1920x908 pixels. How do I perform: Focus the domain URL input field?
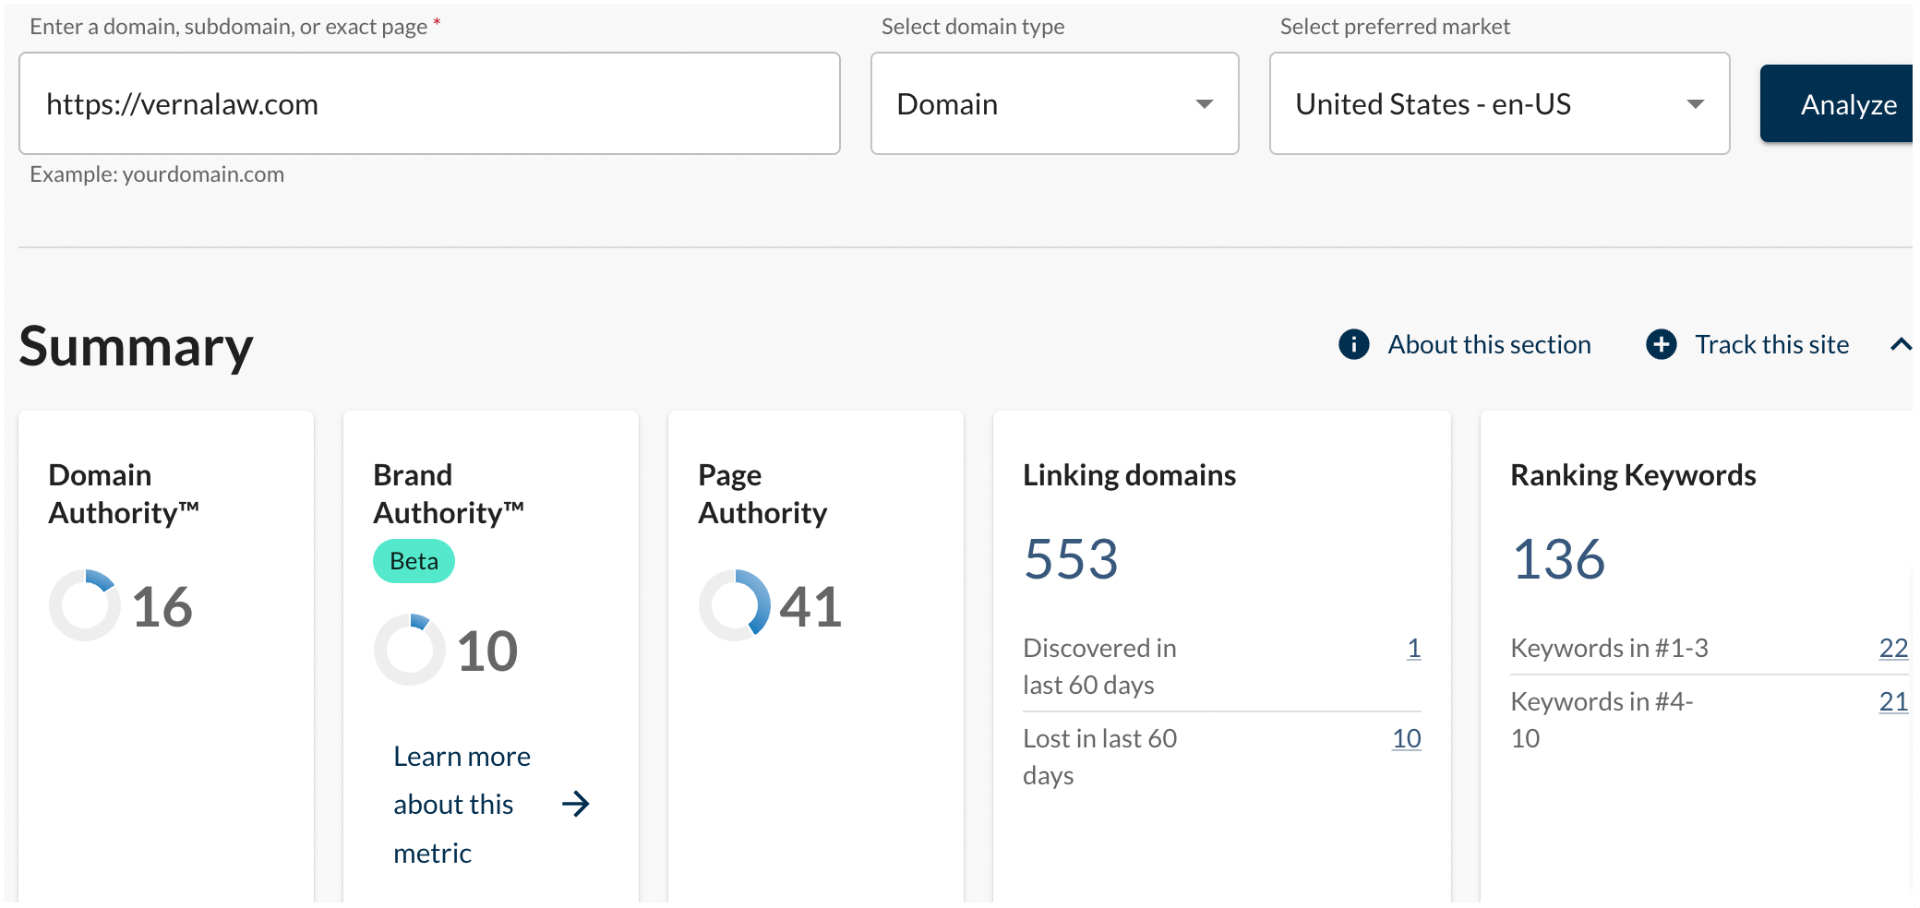tap(429, 104)
